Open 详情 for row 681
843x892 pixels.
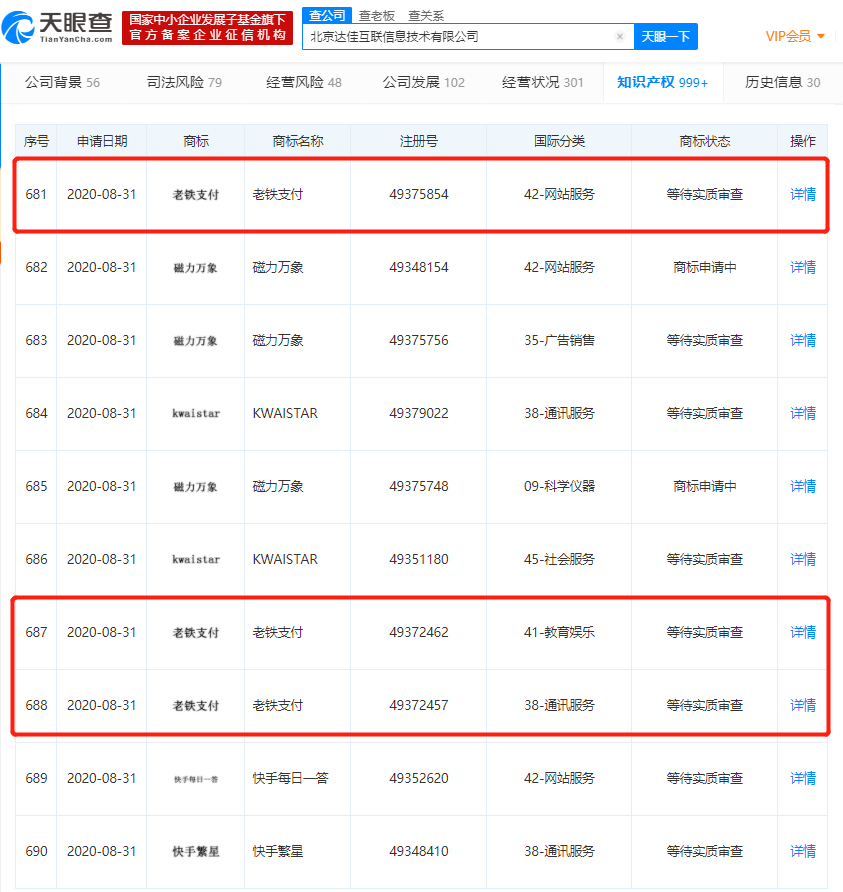803,195
